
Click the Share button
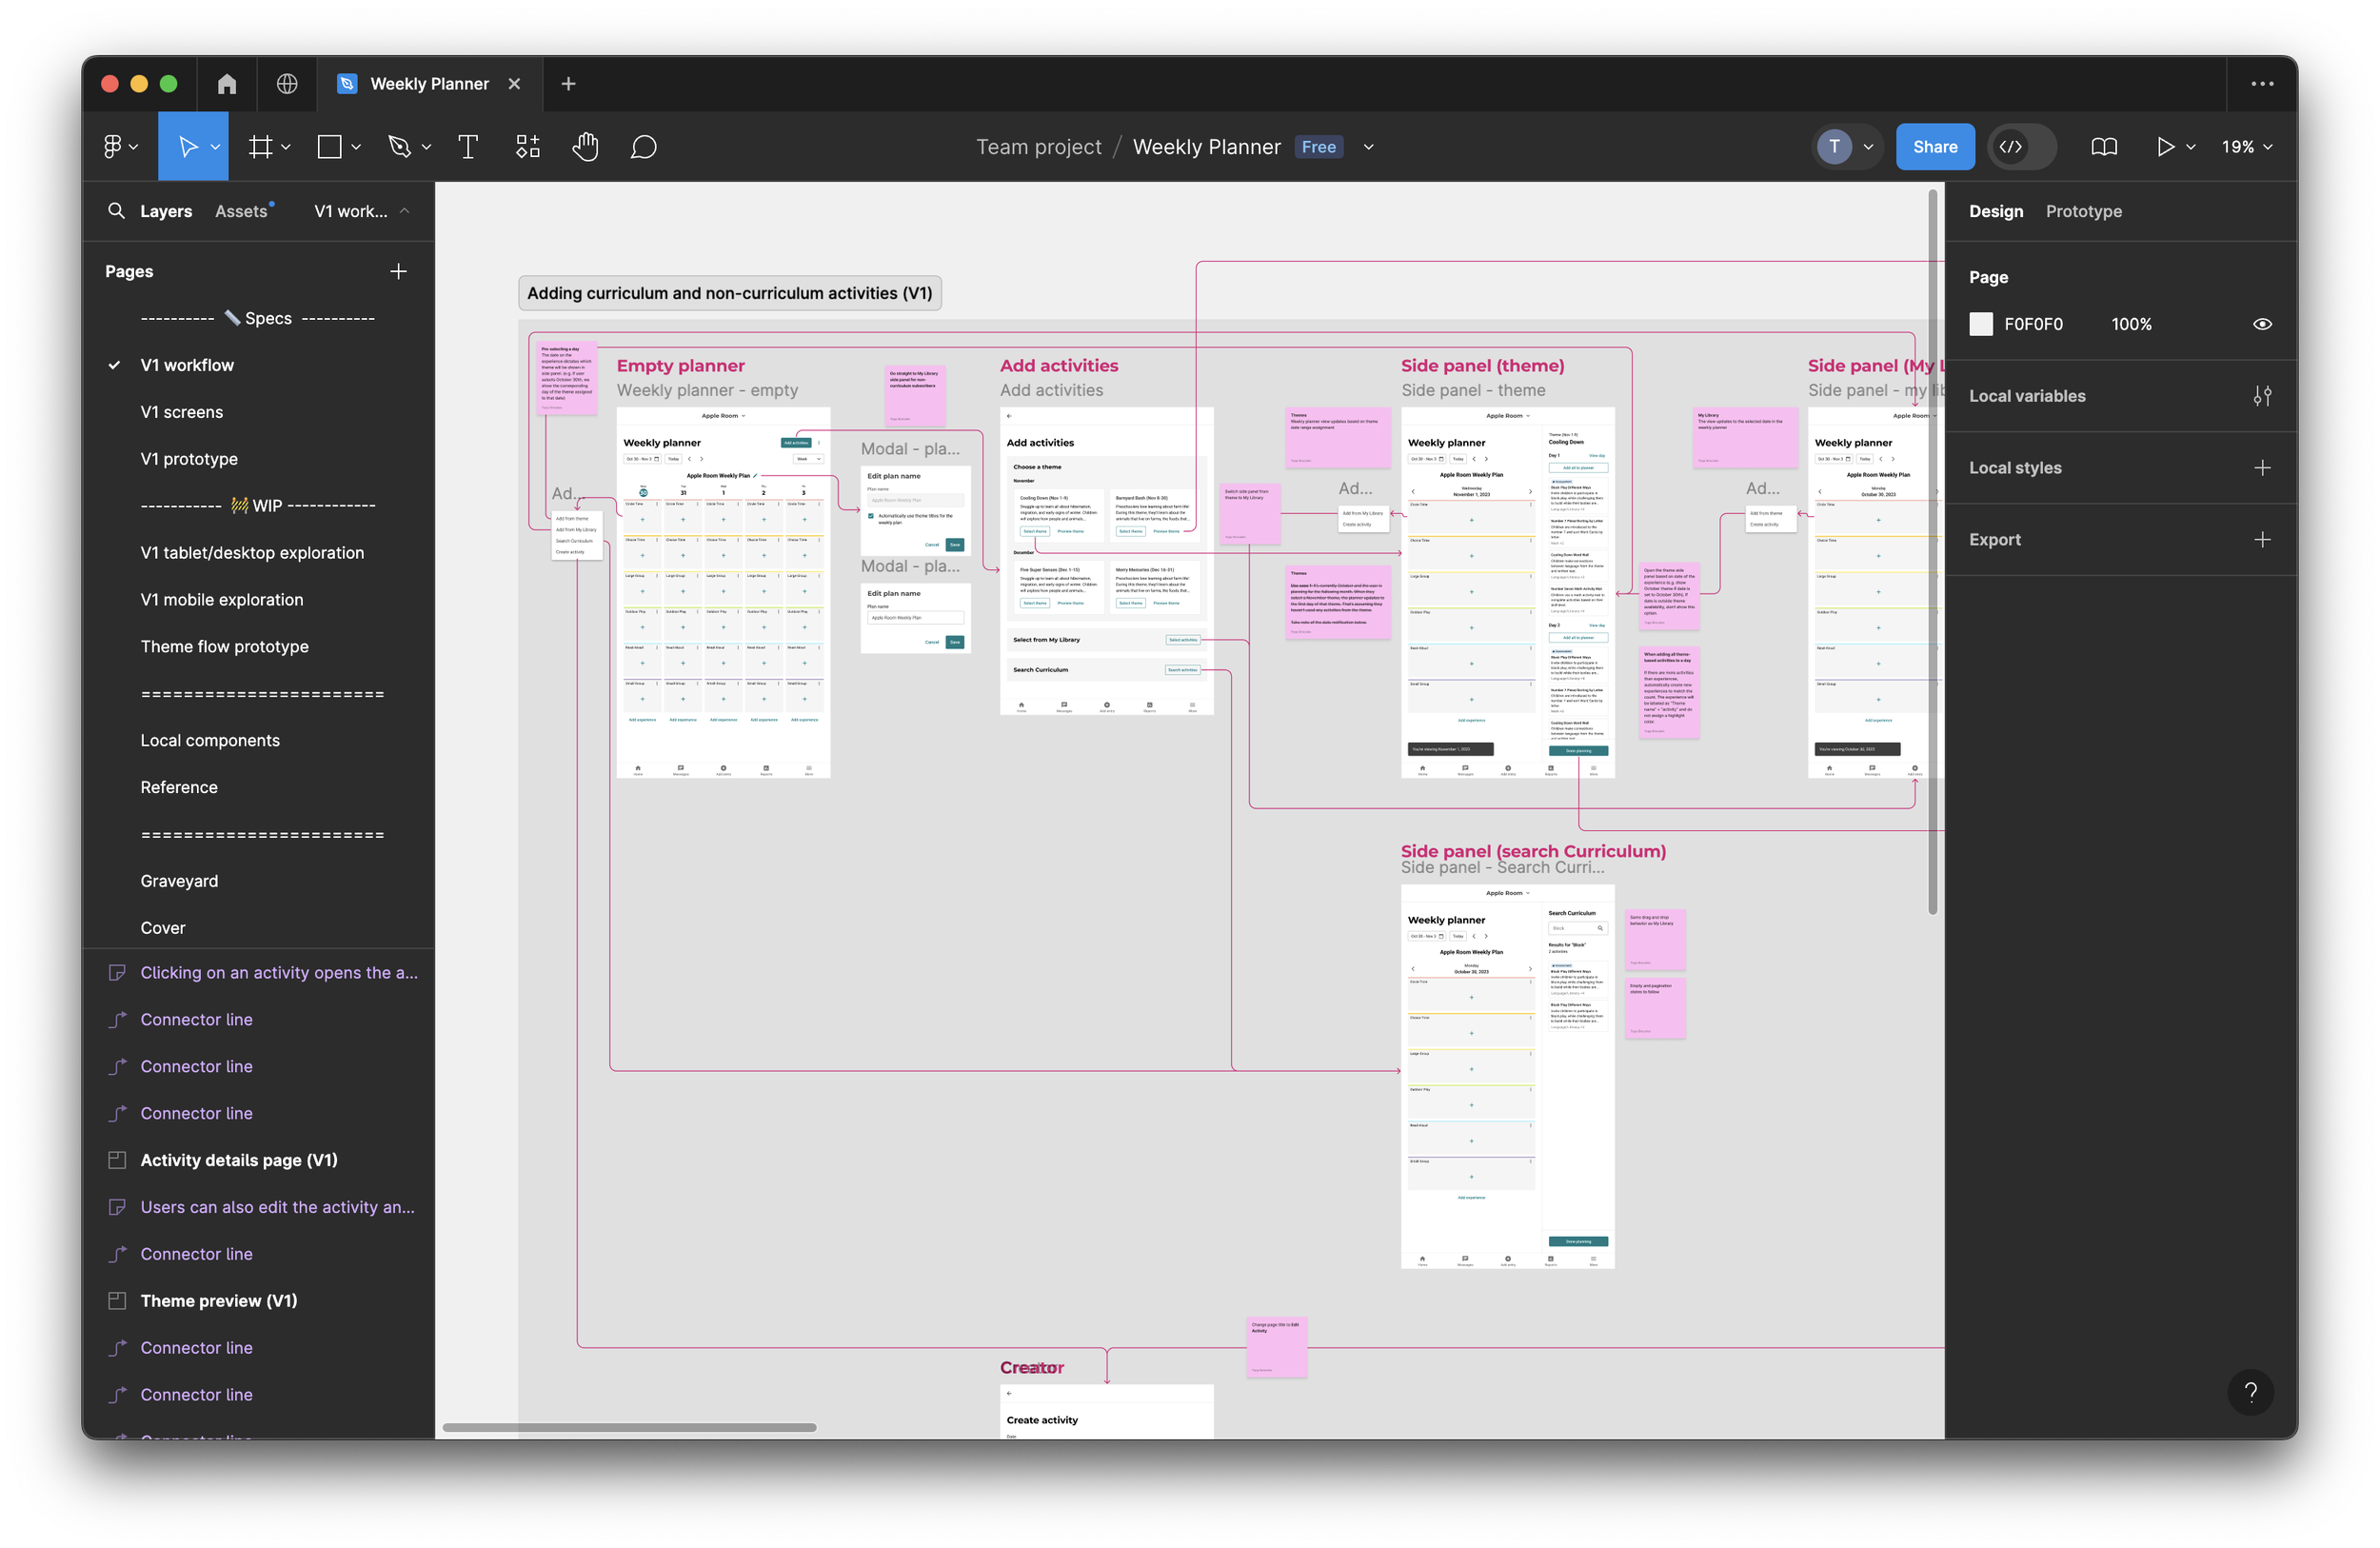click(x=1934, y=147)
